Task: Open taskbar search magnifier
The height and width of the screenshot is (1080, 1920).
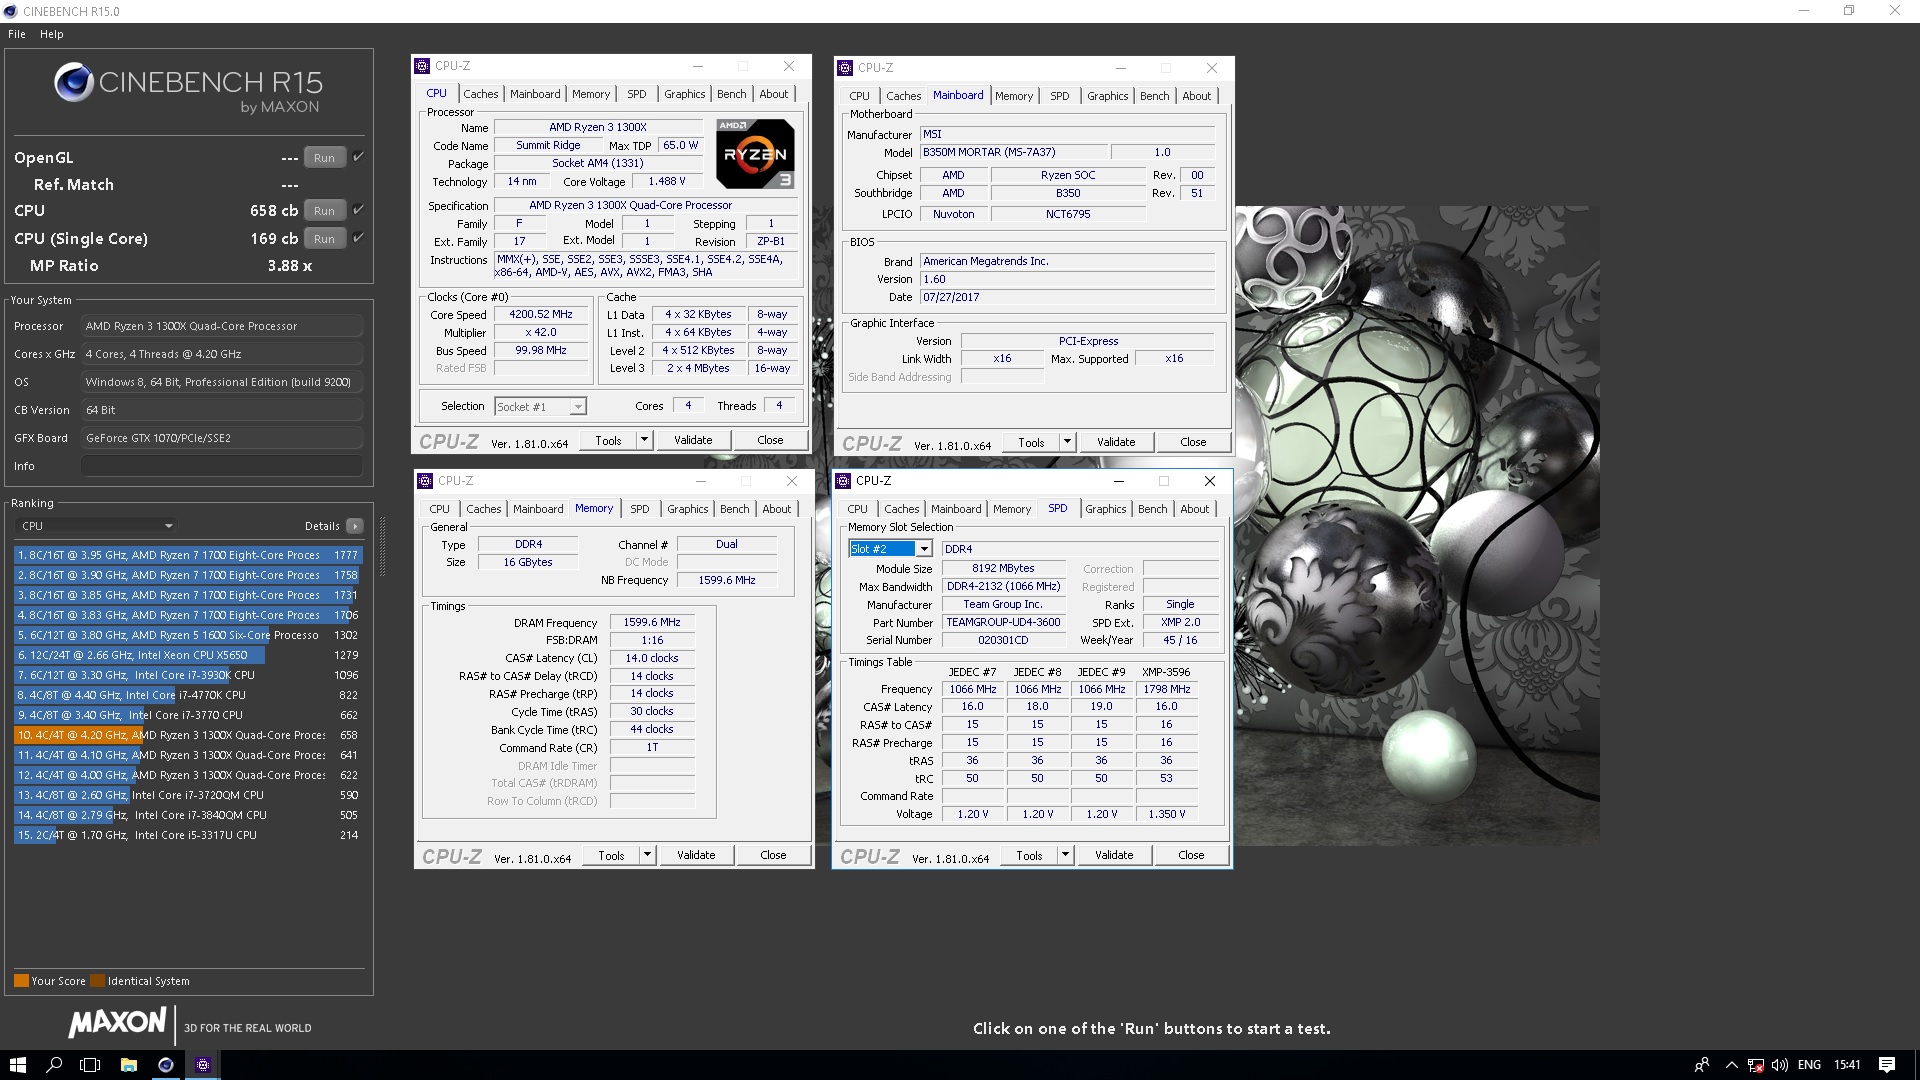Action: pyautogui.click(x=54, y=1065)
